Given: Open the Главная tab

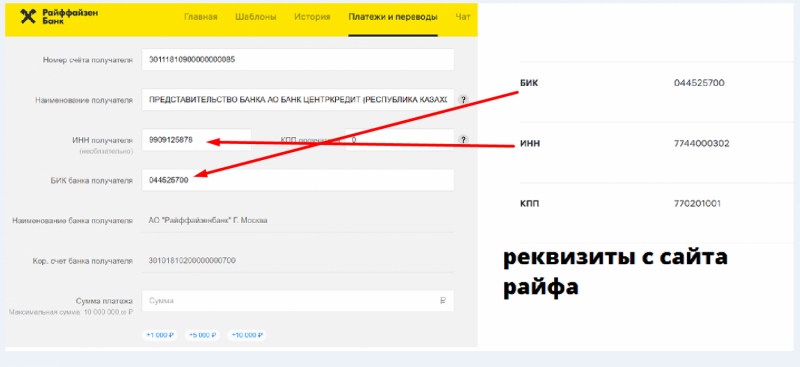Looking at the screenshot, I should click(x=201, y=17).
